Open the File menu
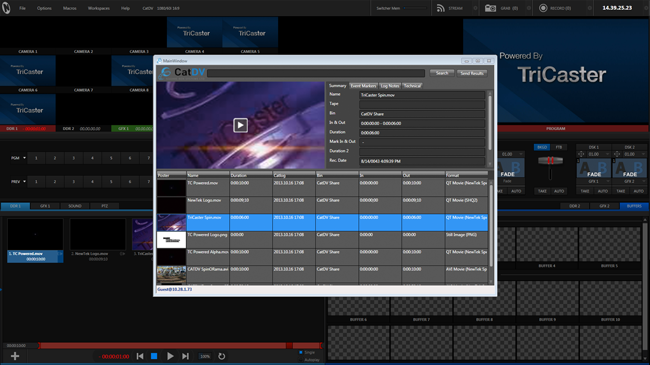The image size is (650, 365). coord(22,8)
